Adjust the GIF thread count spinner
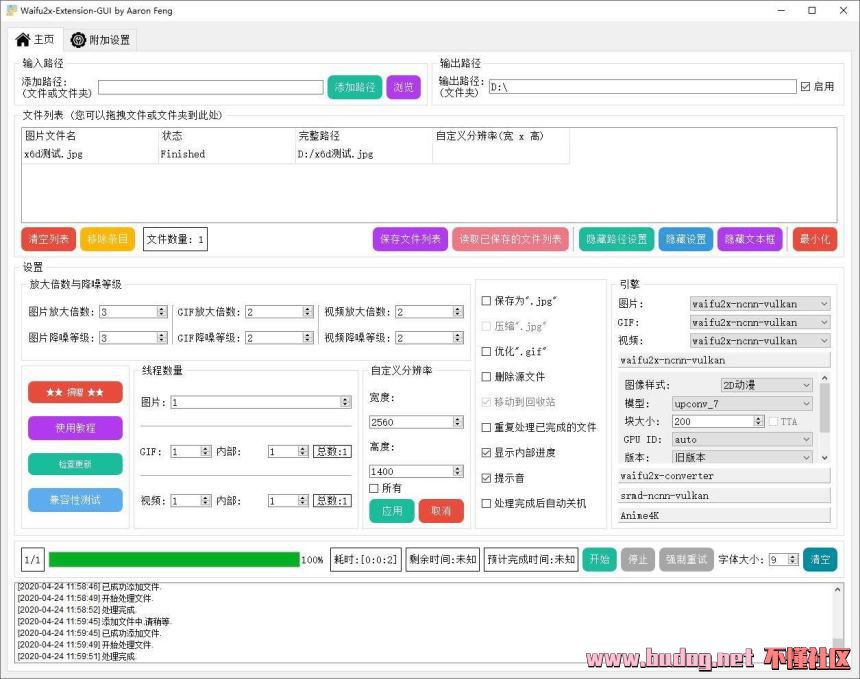Viewport: 860px width, 679px height. click(190, 452)
